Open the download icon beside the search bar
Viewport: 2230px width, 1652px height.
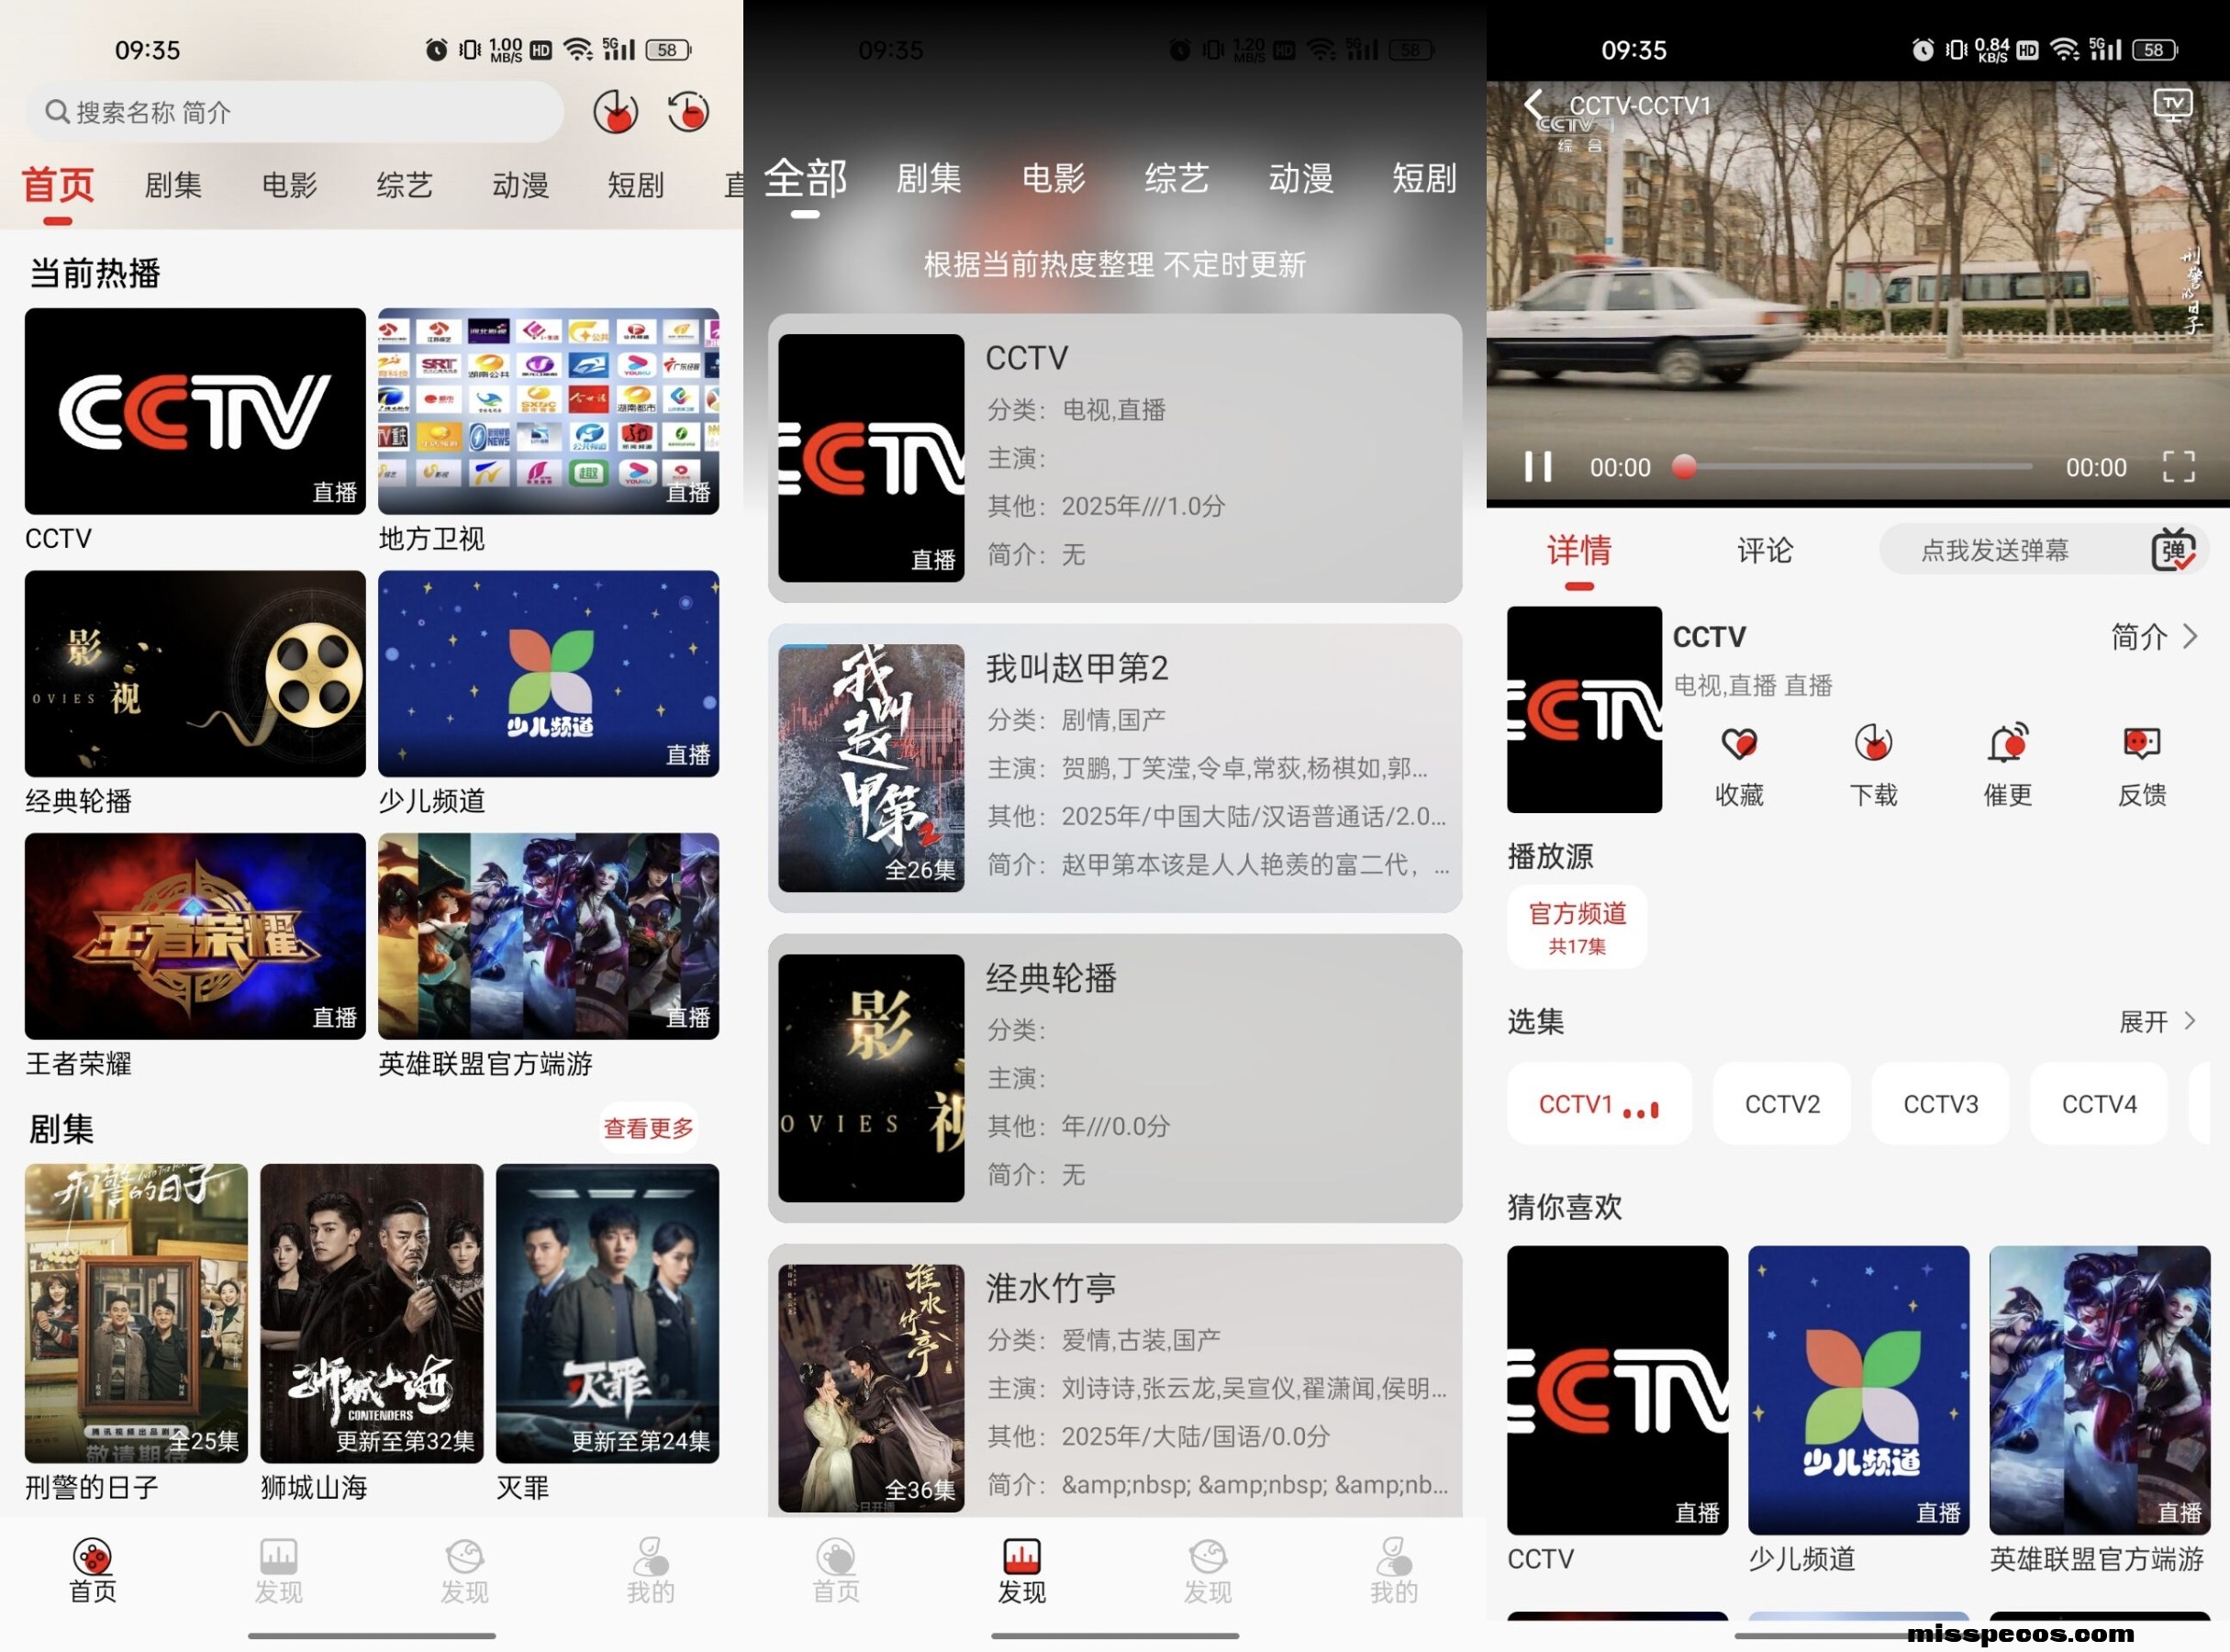pos(615,111)
